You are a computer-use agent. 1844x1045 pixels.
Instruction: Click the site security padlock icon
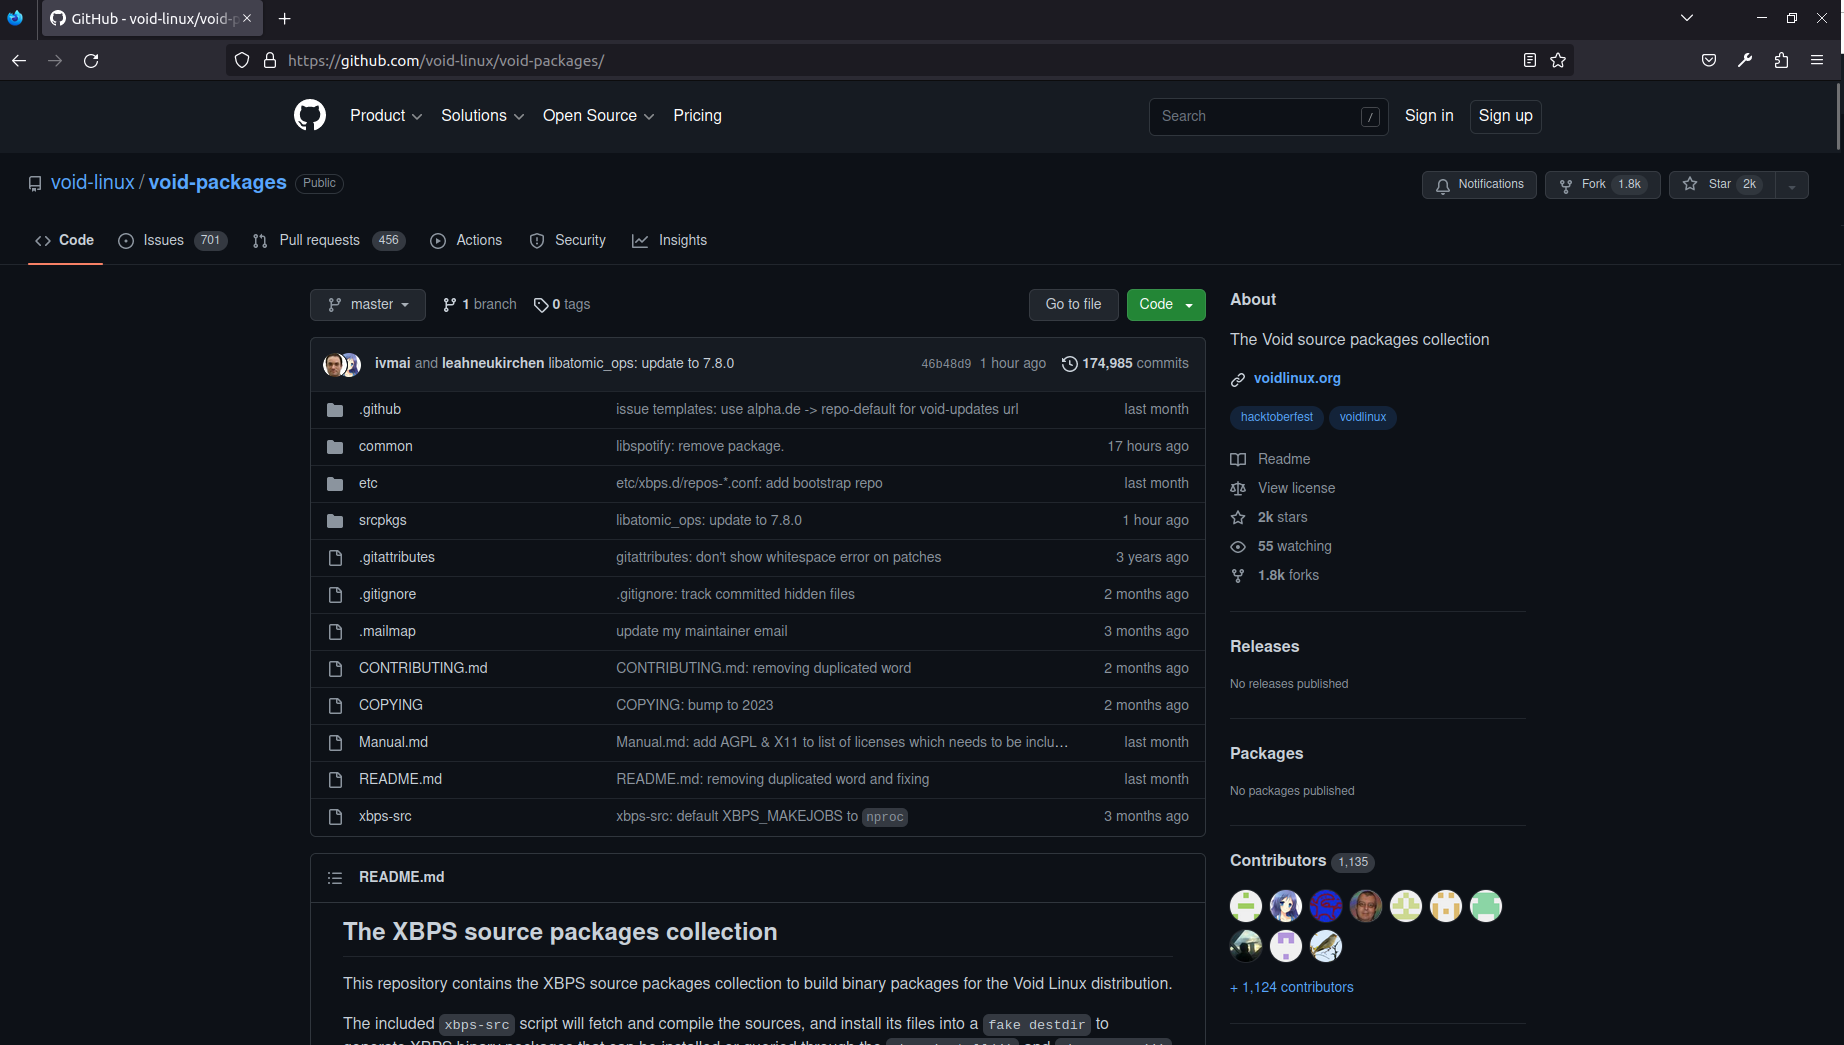(270, 61)
